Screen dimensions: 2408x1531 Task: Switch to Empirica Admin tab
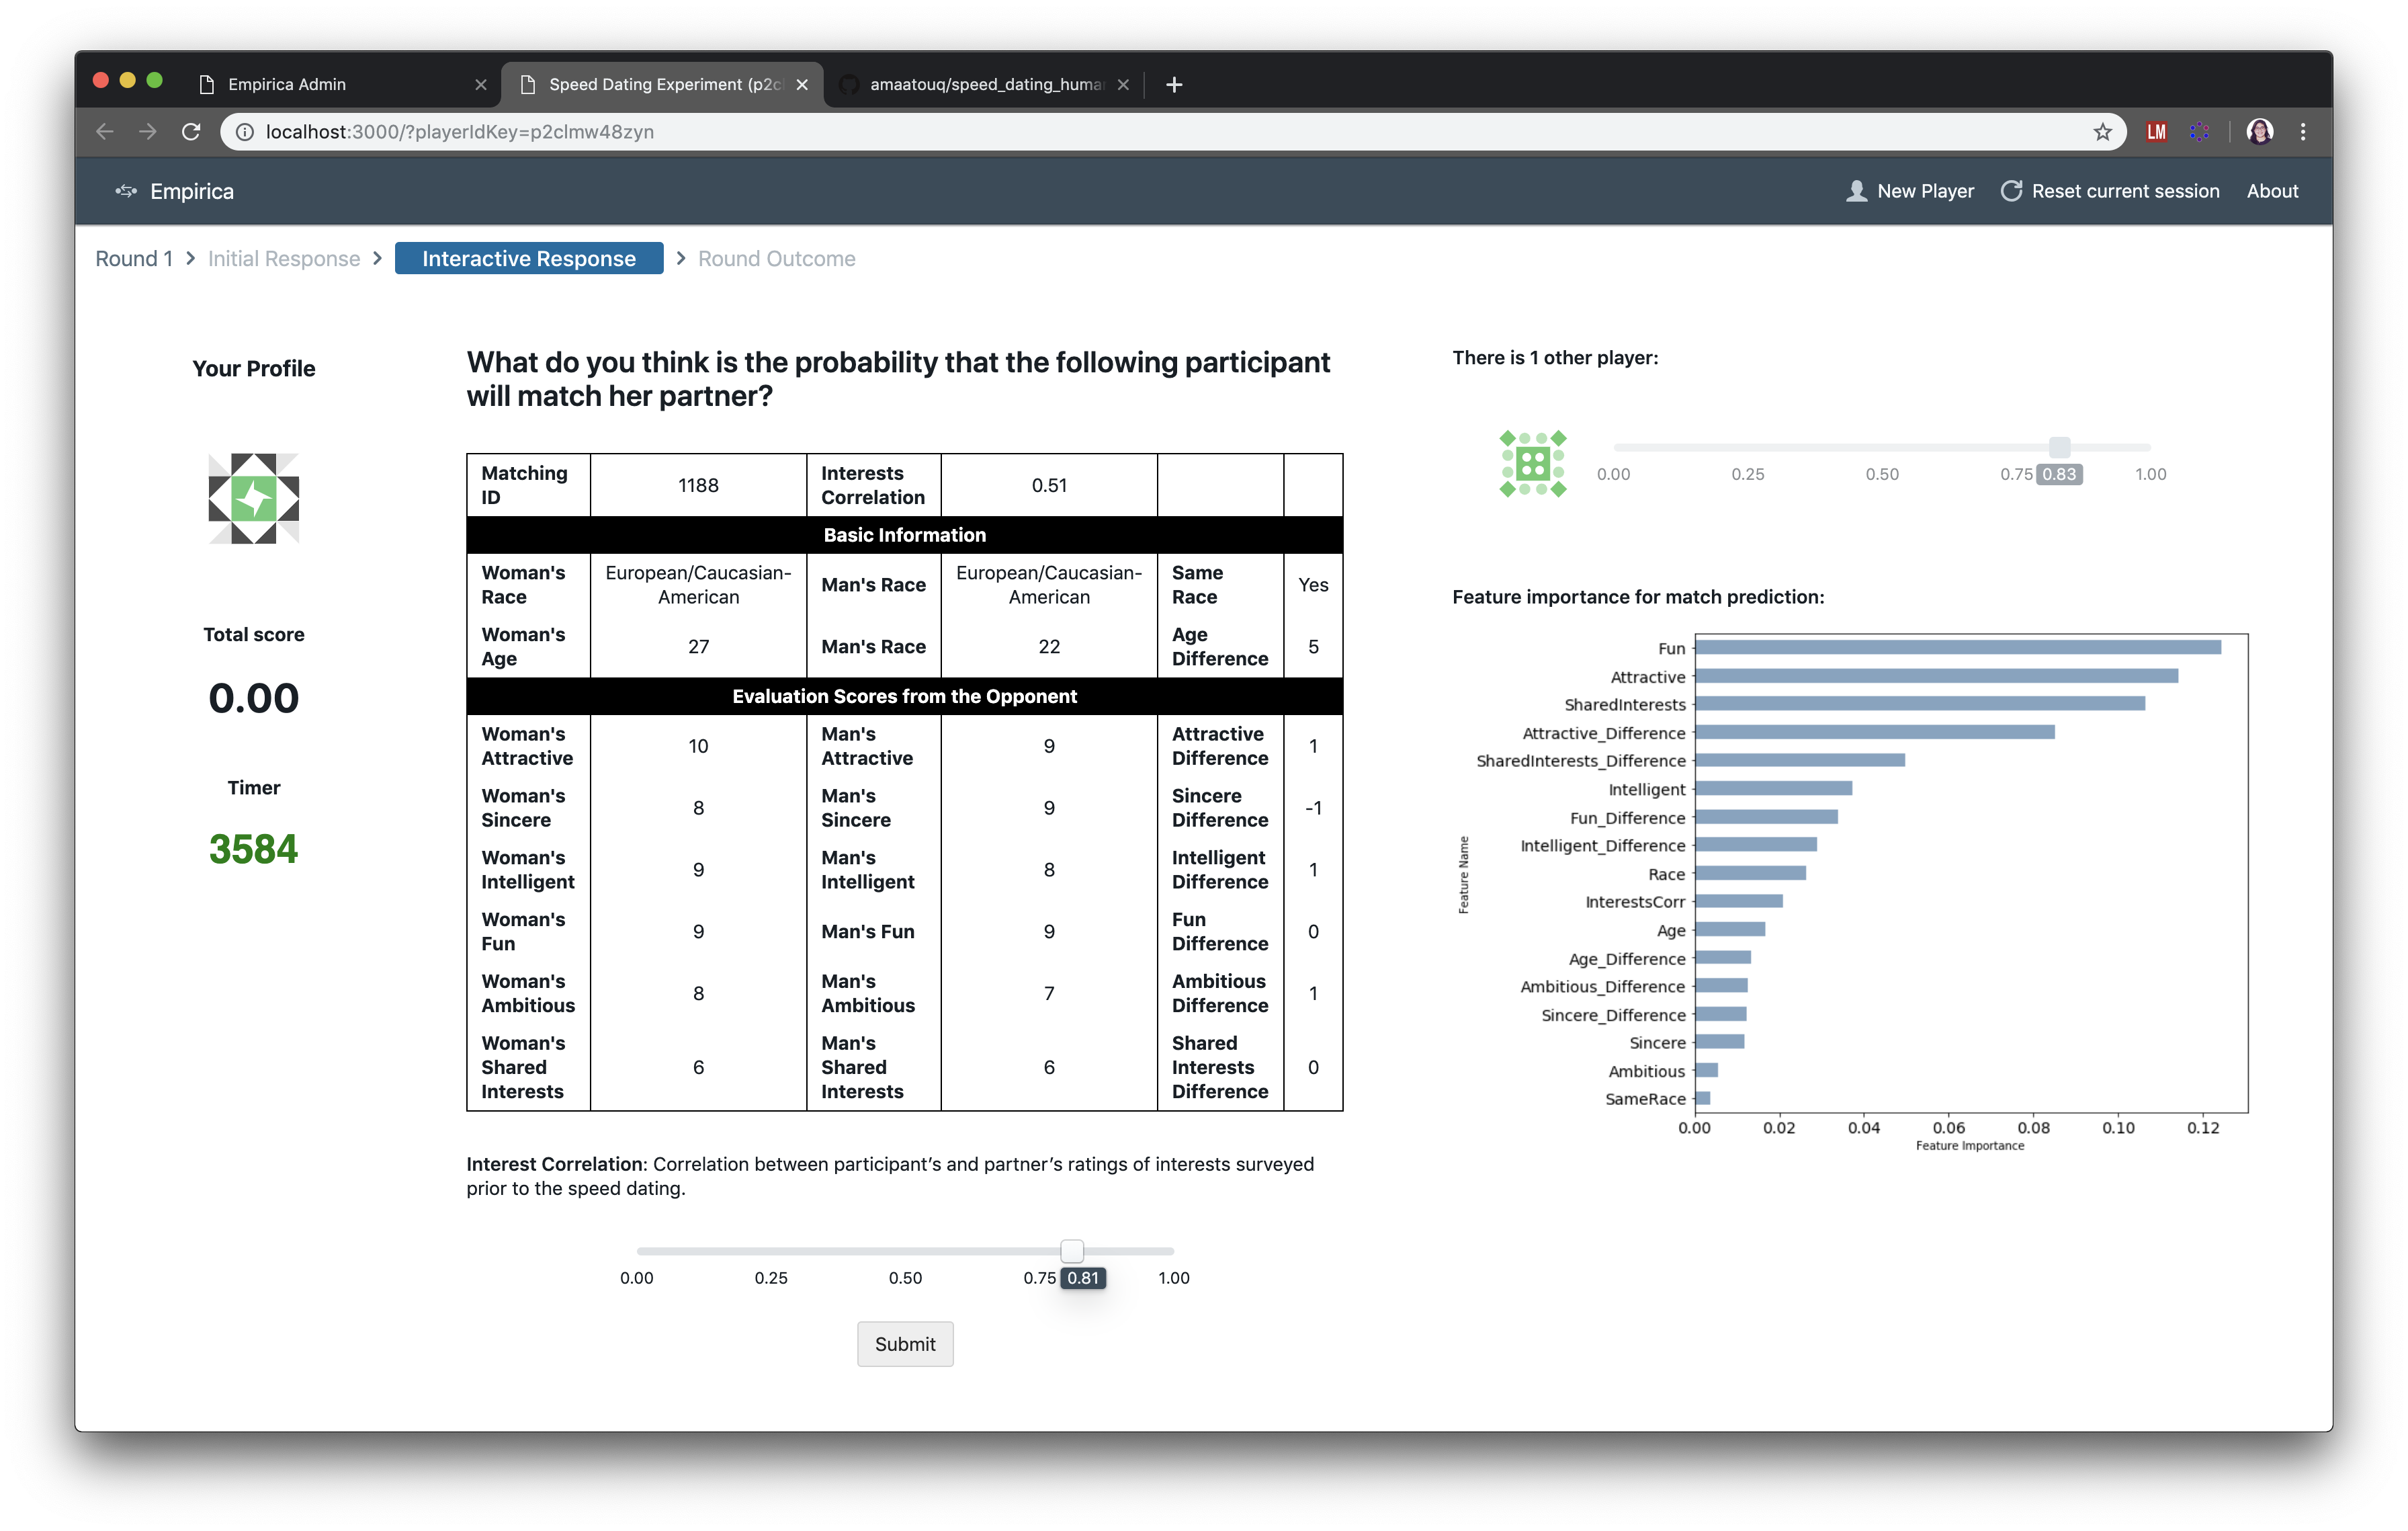(287, 85)
